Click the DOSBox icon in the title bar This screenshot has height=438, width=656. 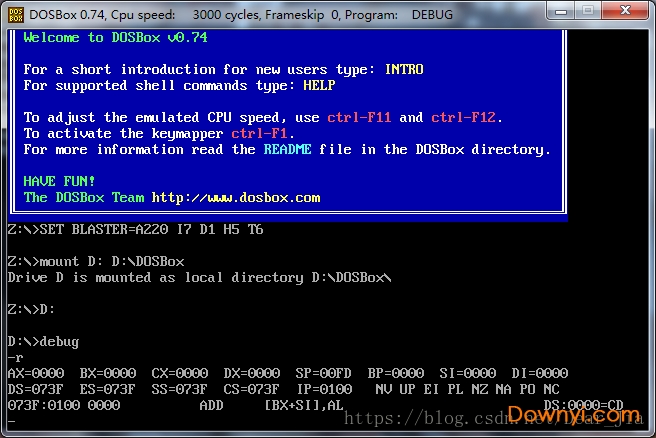coord(14,14)
